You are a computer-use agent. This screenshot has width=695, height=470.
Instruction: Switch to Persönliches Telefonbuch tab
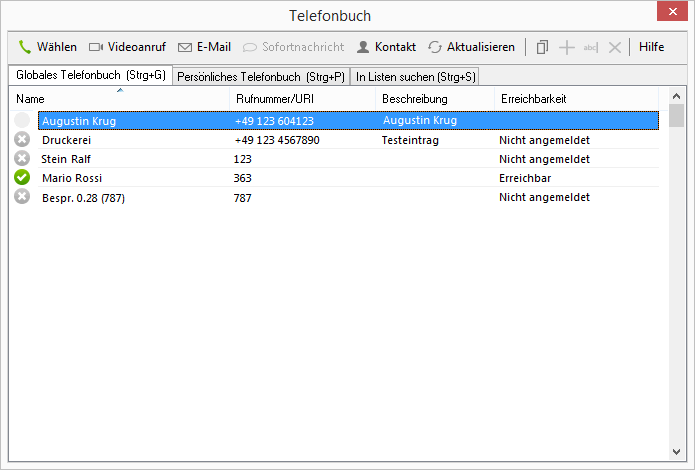pos(260,76)
